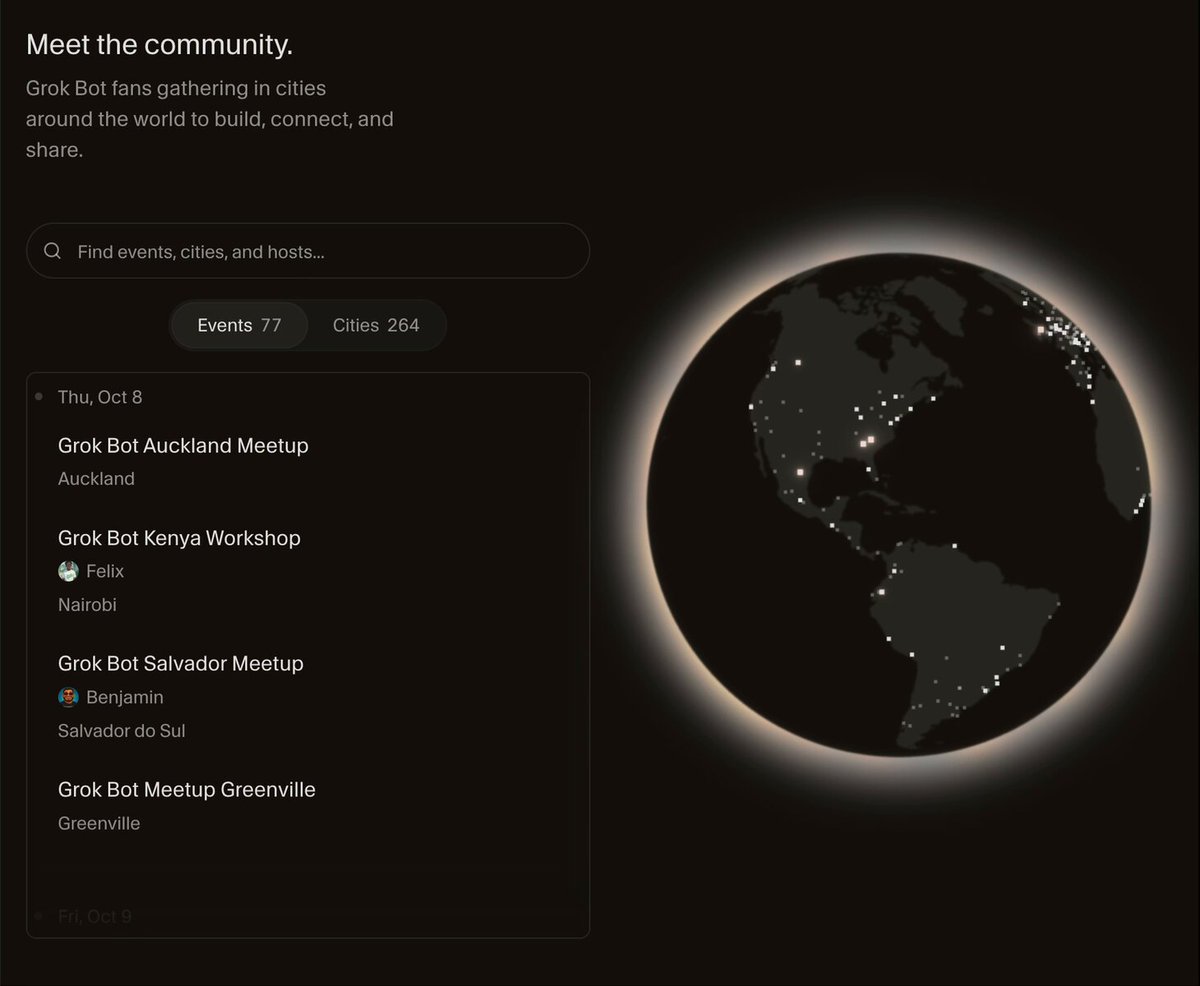Viewport: 1200px width, 986px height.
Task: Open Grok Bot Auckland Meetup event
Action: (x=183, y=445)
